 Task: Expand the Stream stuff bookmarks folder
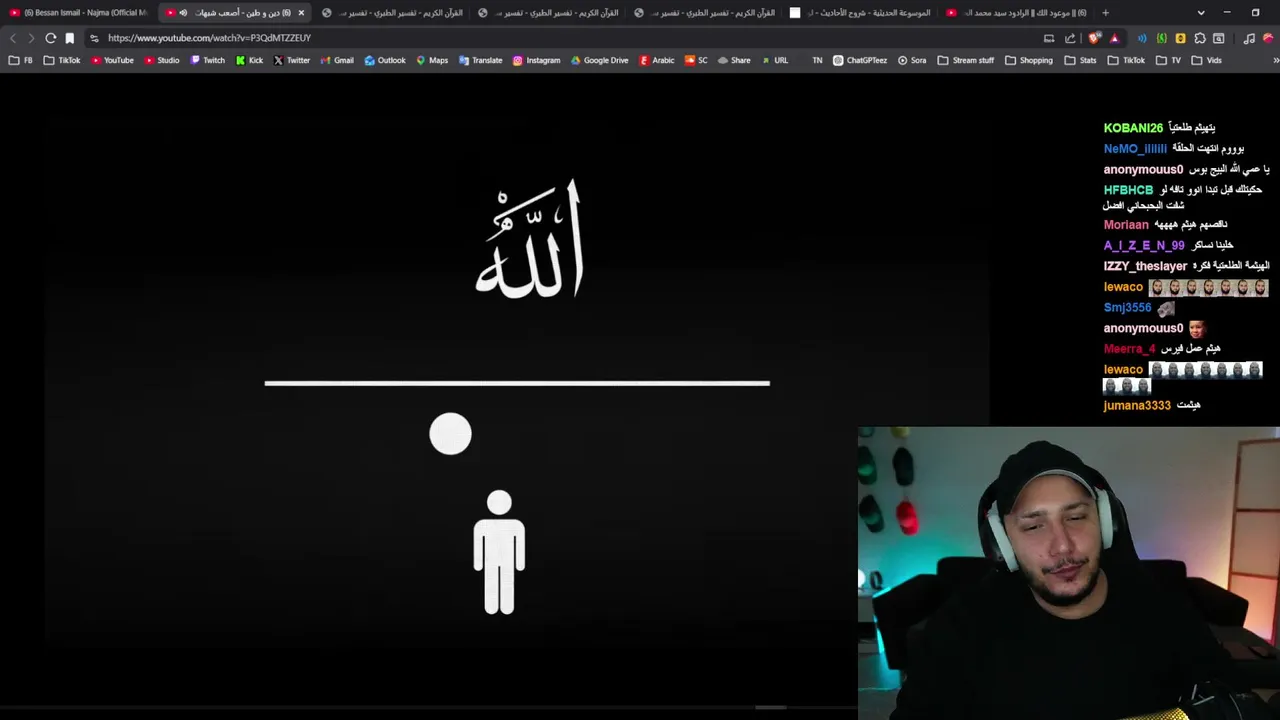click(965, 60)
